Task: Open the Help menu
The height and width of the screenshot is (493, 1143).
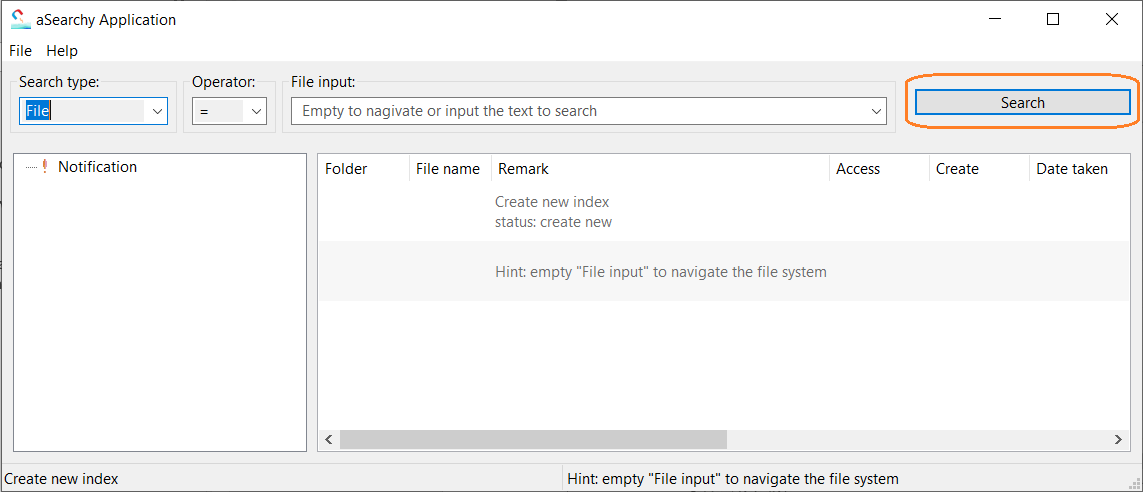Action: [62, 51]
